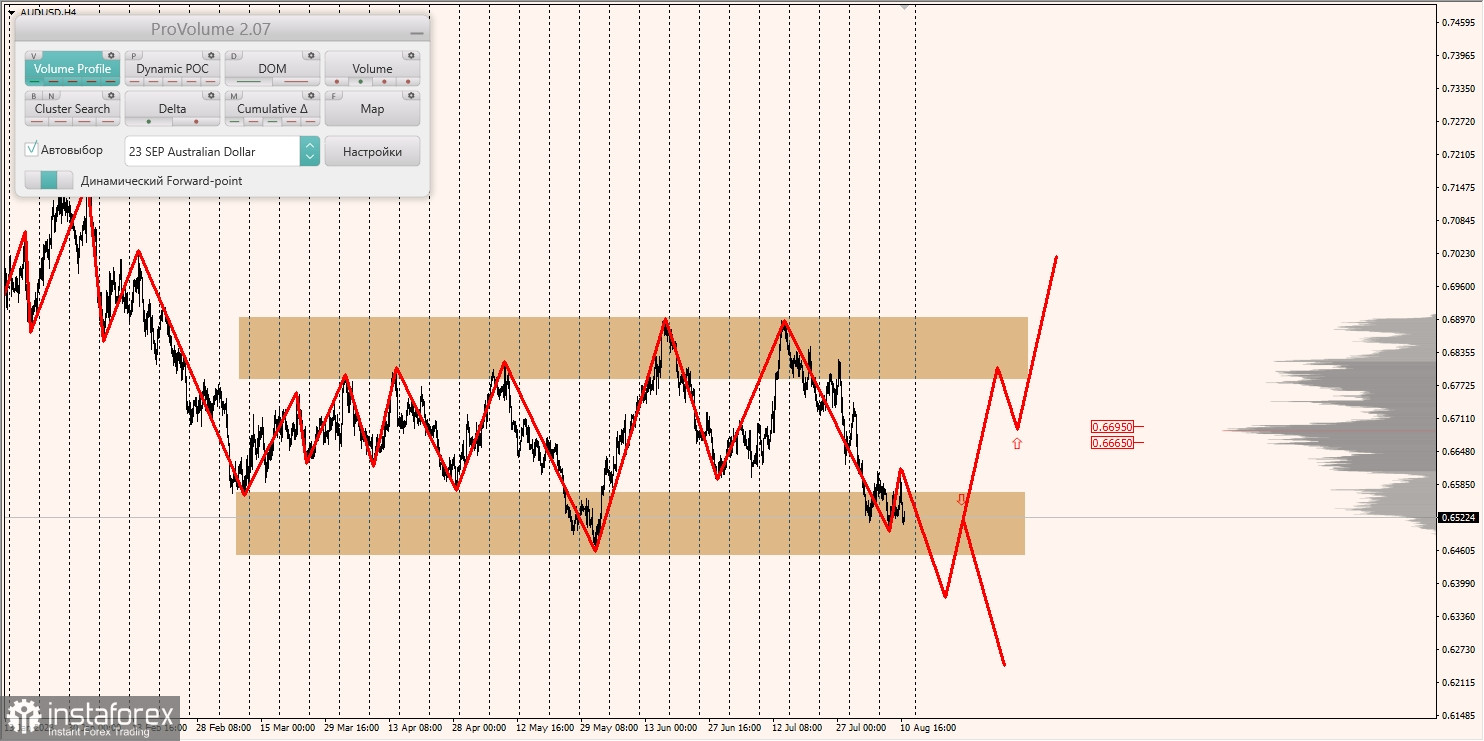Click the current price tag 0.65224
This screenshot has height=741, width=1484.
1460,517
